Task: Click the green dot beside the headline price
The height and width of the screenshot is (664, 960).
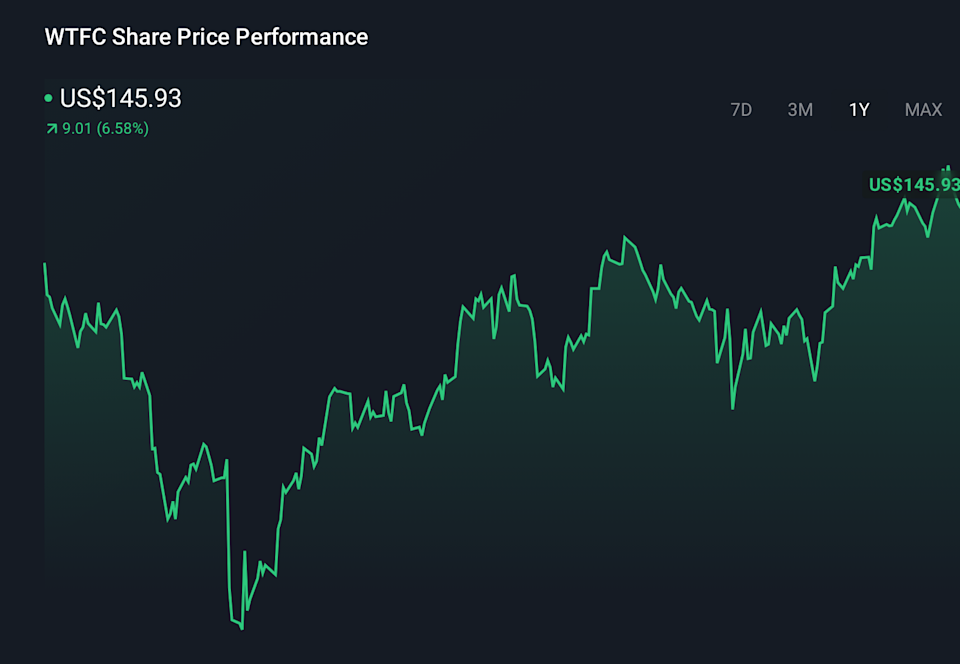Action: point(48,98)
